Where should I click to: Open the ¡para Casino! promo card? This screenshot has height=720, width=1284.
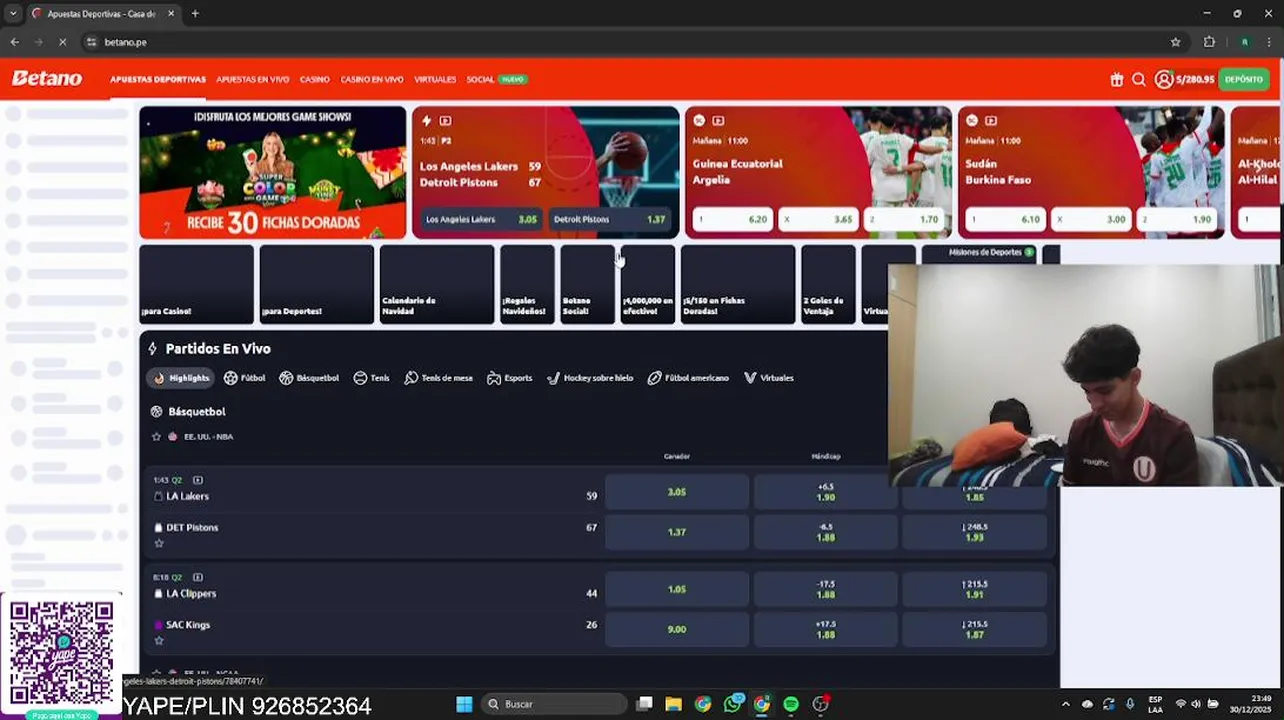[x=196, y=284]
